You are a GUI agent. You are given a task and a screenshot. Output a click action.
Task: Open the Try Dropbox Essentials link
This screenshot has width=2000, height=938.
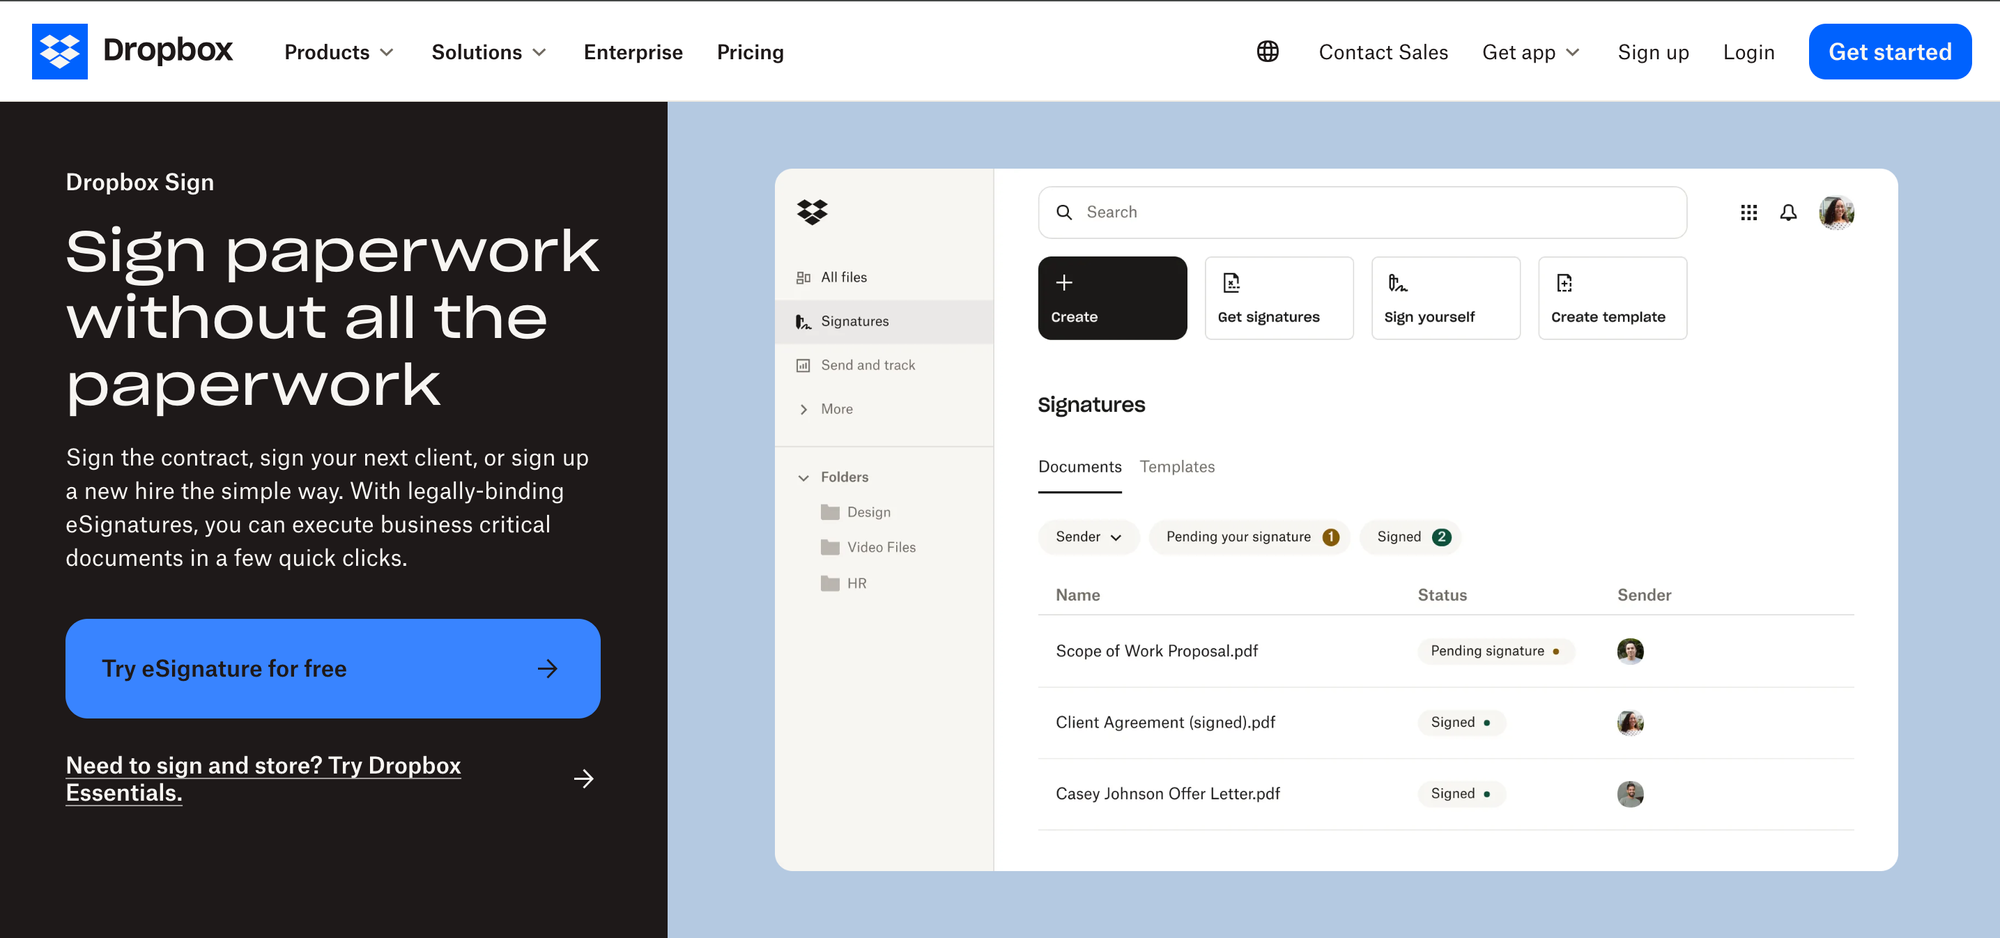263,779
